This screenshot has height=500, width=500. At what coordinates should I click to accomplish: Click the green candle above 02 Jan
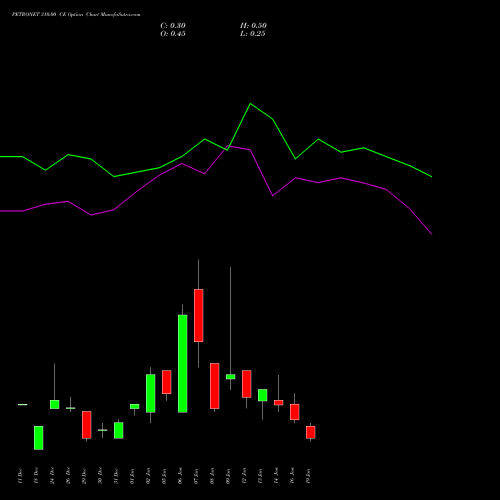(151, 393)
